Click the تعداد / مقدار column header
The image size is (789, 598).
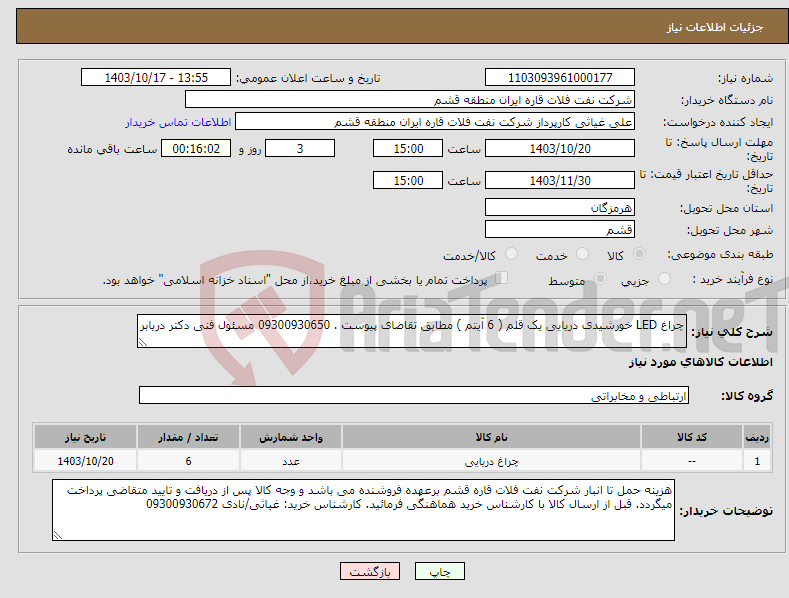(x=188, y=437)
